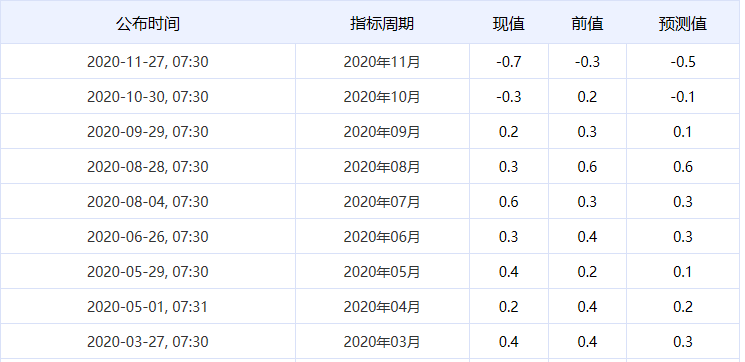The image size is (745, 362).
Task: Click the period cell 2020年09月
Action: (x=382, y=132)
